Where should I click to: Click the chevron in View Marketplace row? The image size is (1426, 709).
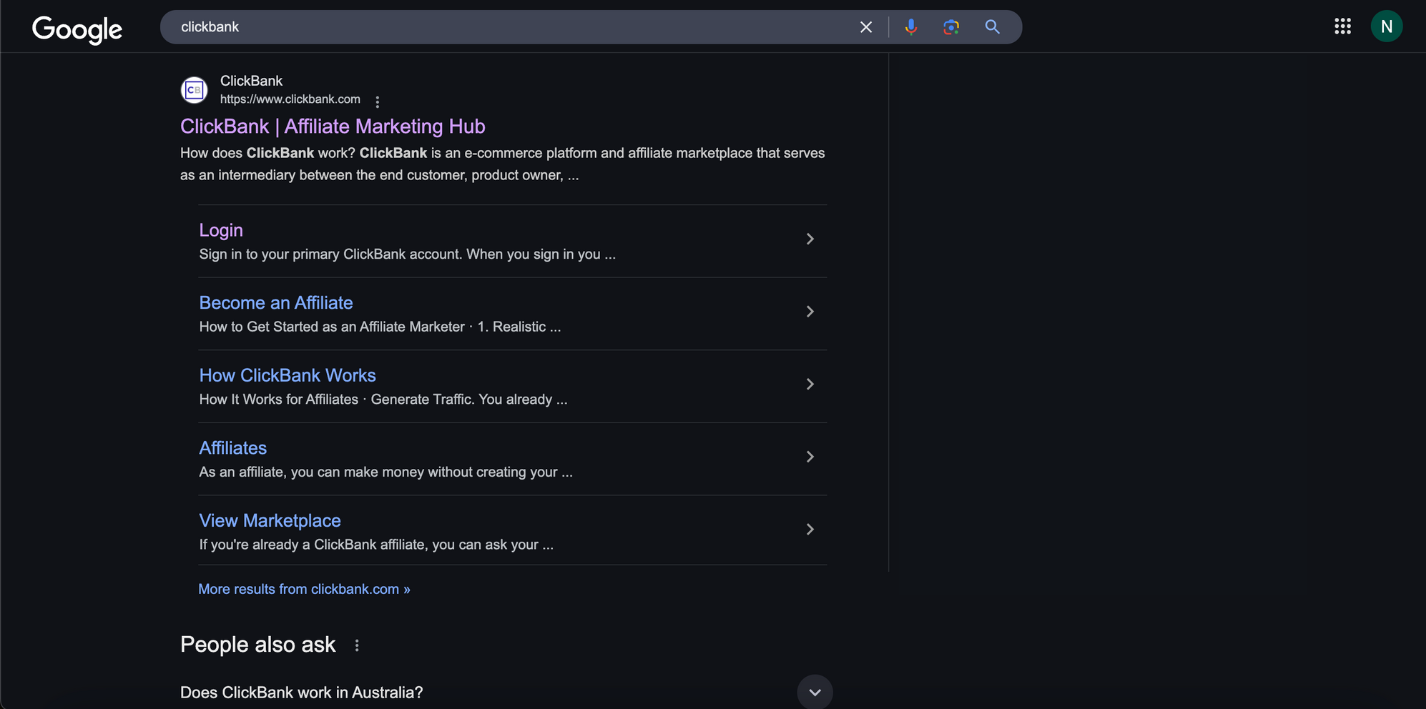pos(810,529)
